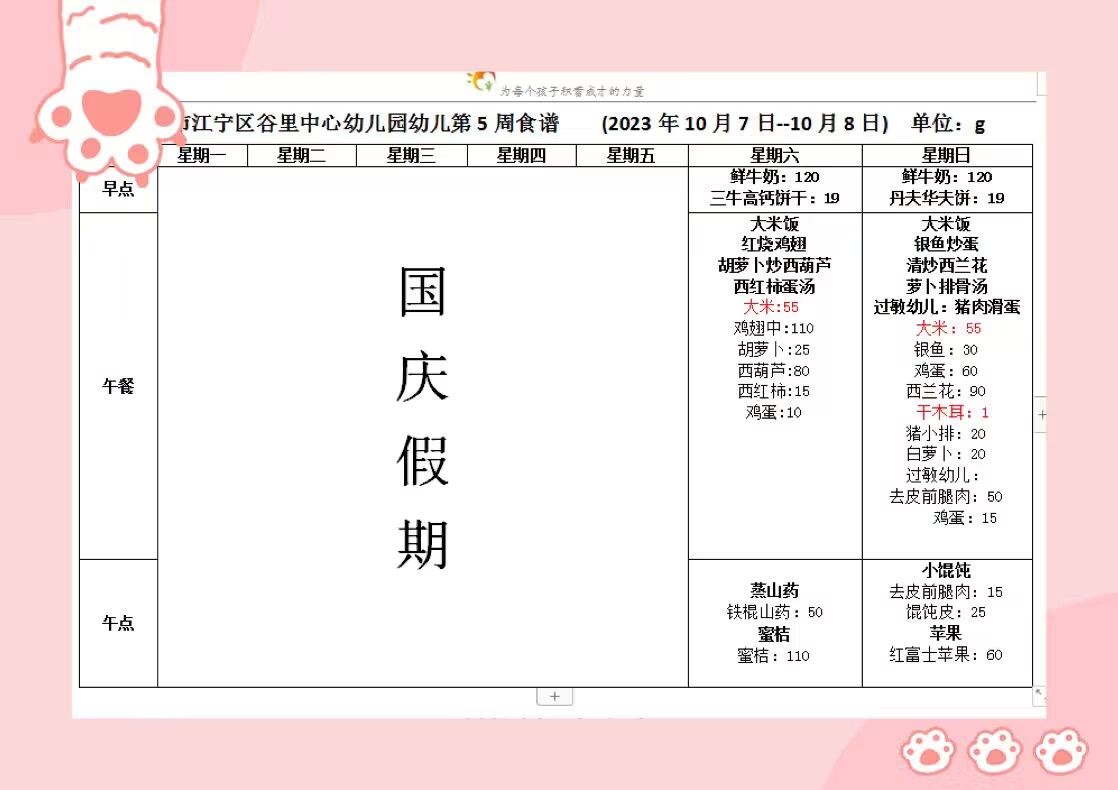Click the 午点 row label
The height and width of the screenshot is (790, 1118).
click(x=118, y=623)
